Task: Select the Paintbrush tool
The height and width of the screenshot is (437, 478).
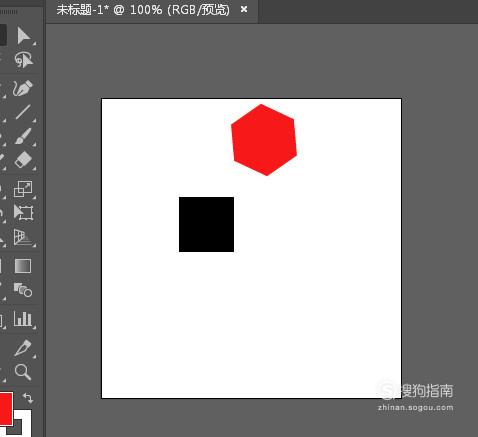Action: [23, 136]
